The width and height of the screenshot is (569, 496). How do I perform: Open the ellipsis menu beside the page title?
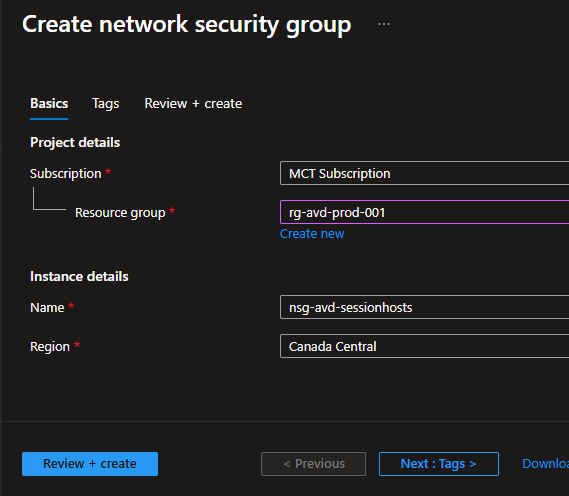(384, 24)
